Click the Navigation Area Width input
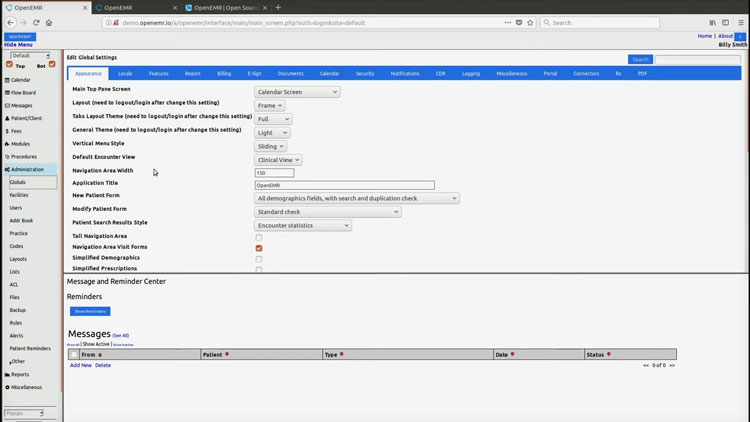 point(274,172)
